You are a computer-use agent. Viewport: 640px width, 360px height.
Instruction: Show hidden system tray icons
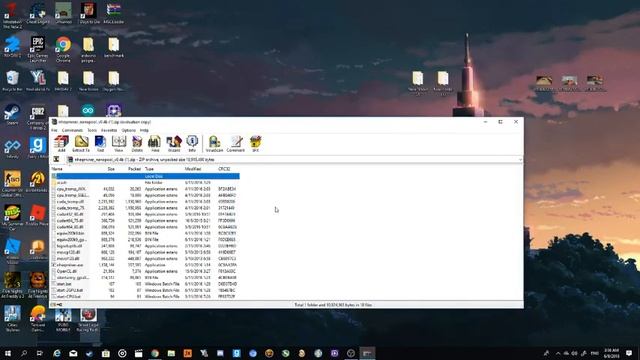(x=558, y=353)
